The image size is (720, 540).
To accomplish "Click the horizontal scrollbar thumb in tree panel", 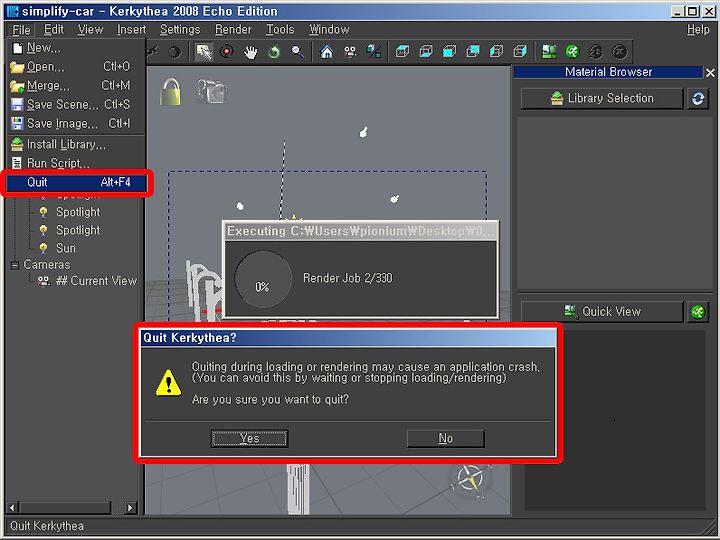I will coord(65,508).
